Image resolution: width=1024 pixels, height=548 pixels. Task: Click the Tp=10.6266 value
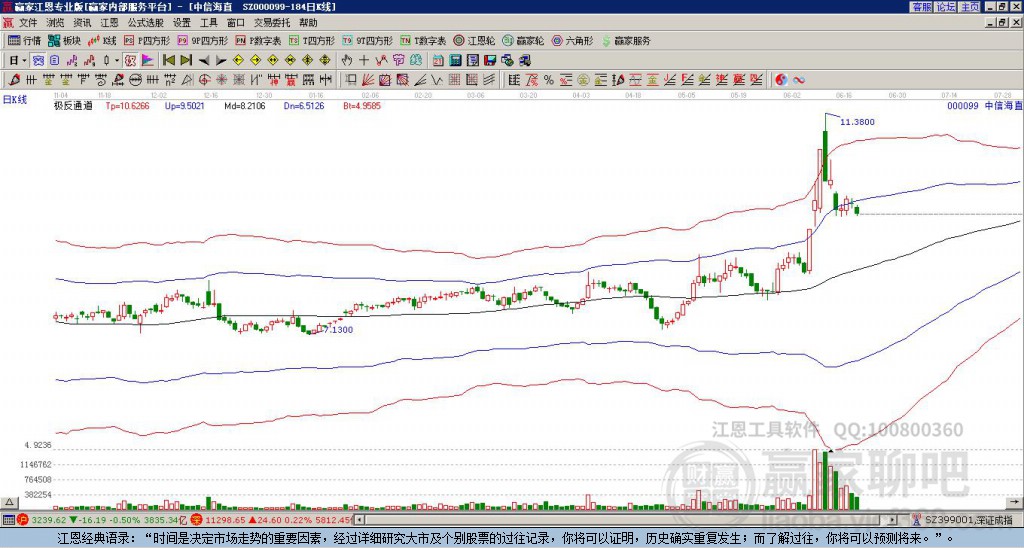[x=127, y=105]
